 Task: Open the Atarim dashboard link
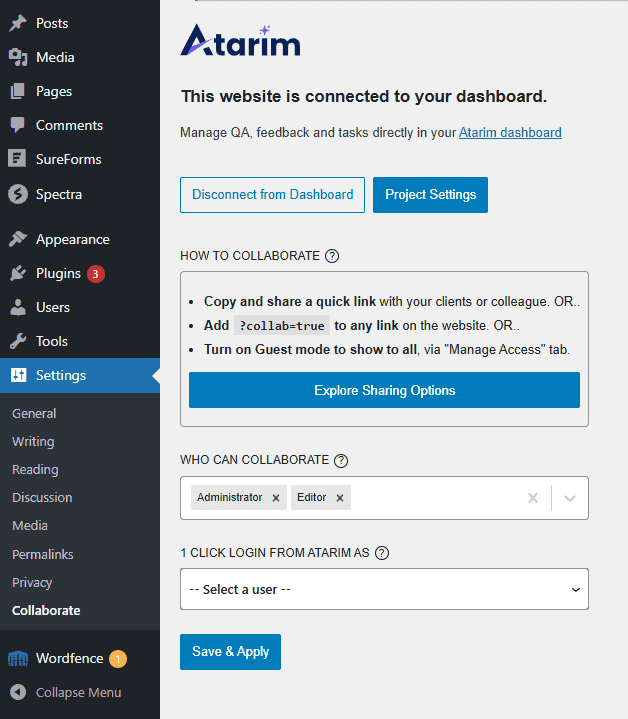(510, 133)
